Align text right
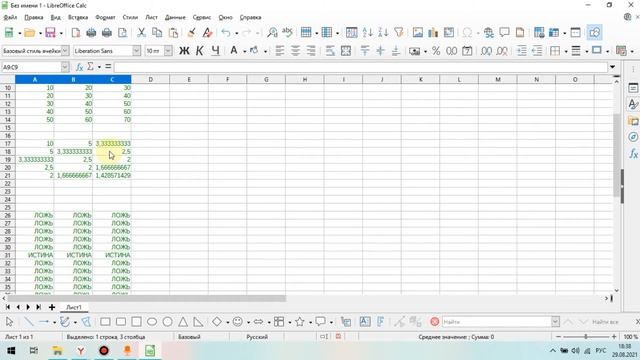This screenshot has width=640, height=360. [x=311, y=51]
